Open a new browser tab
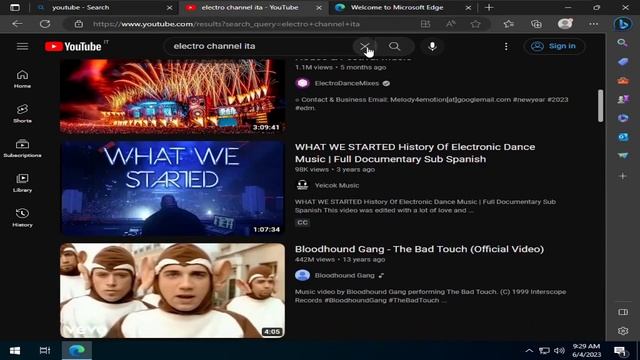640x360 pixels. coord(489,7)
